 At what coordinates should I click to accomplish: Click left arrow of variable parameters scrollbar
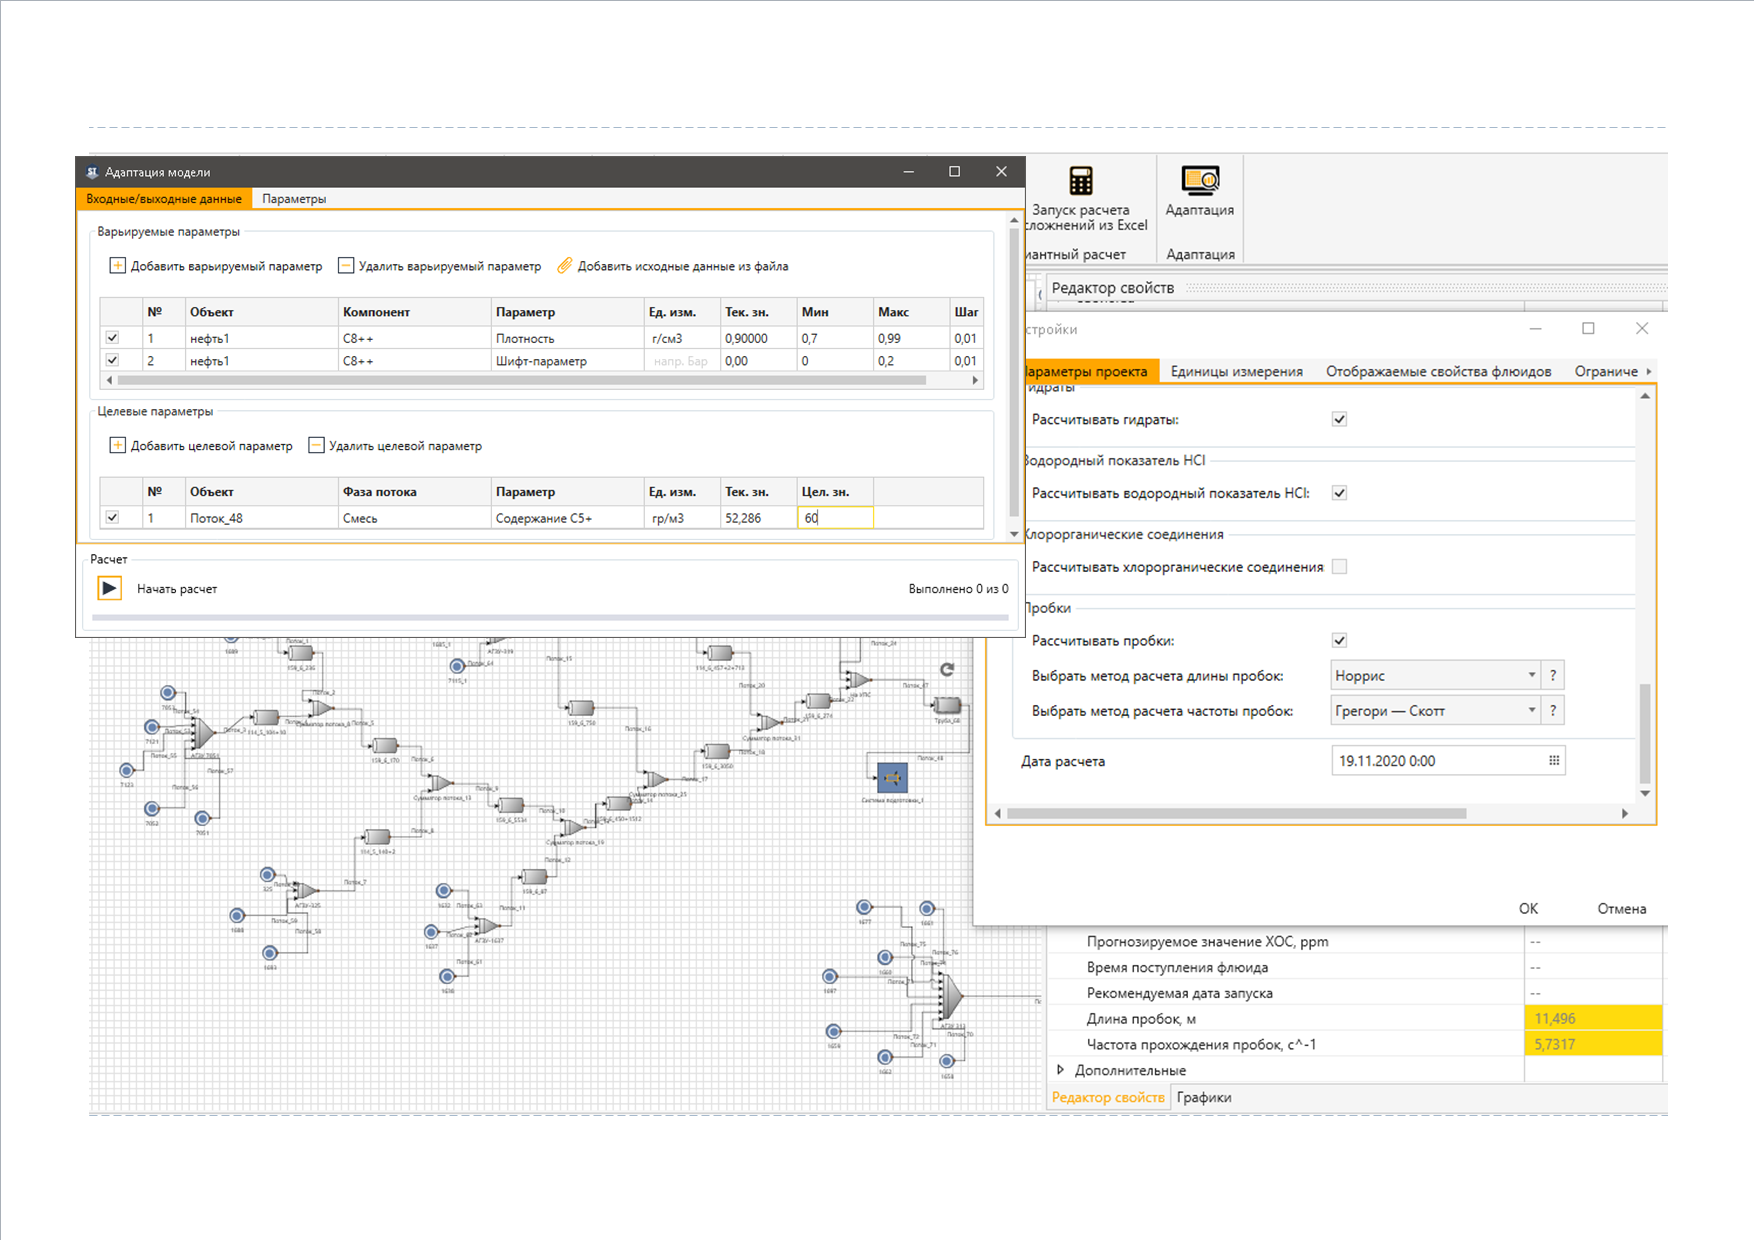tap(109, 380)
